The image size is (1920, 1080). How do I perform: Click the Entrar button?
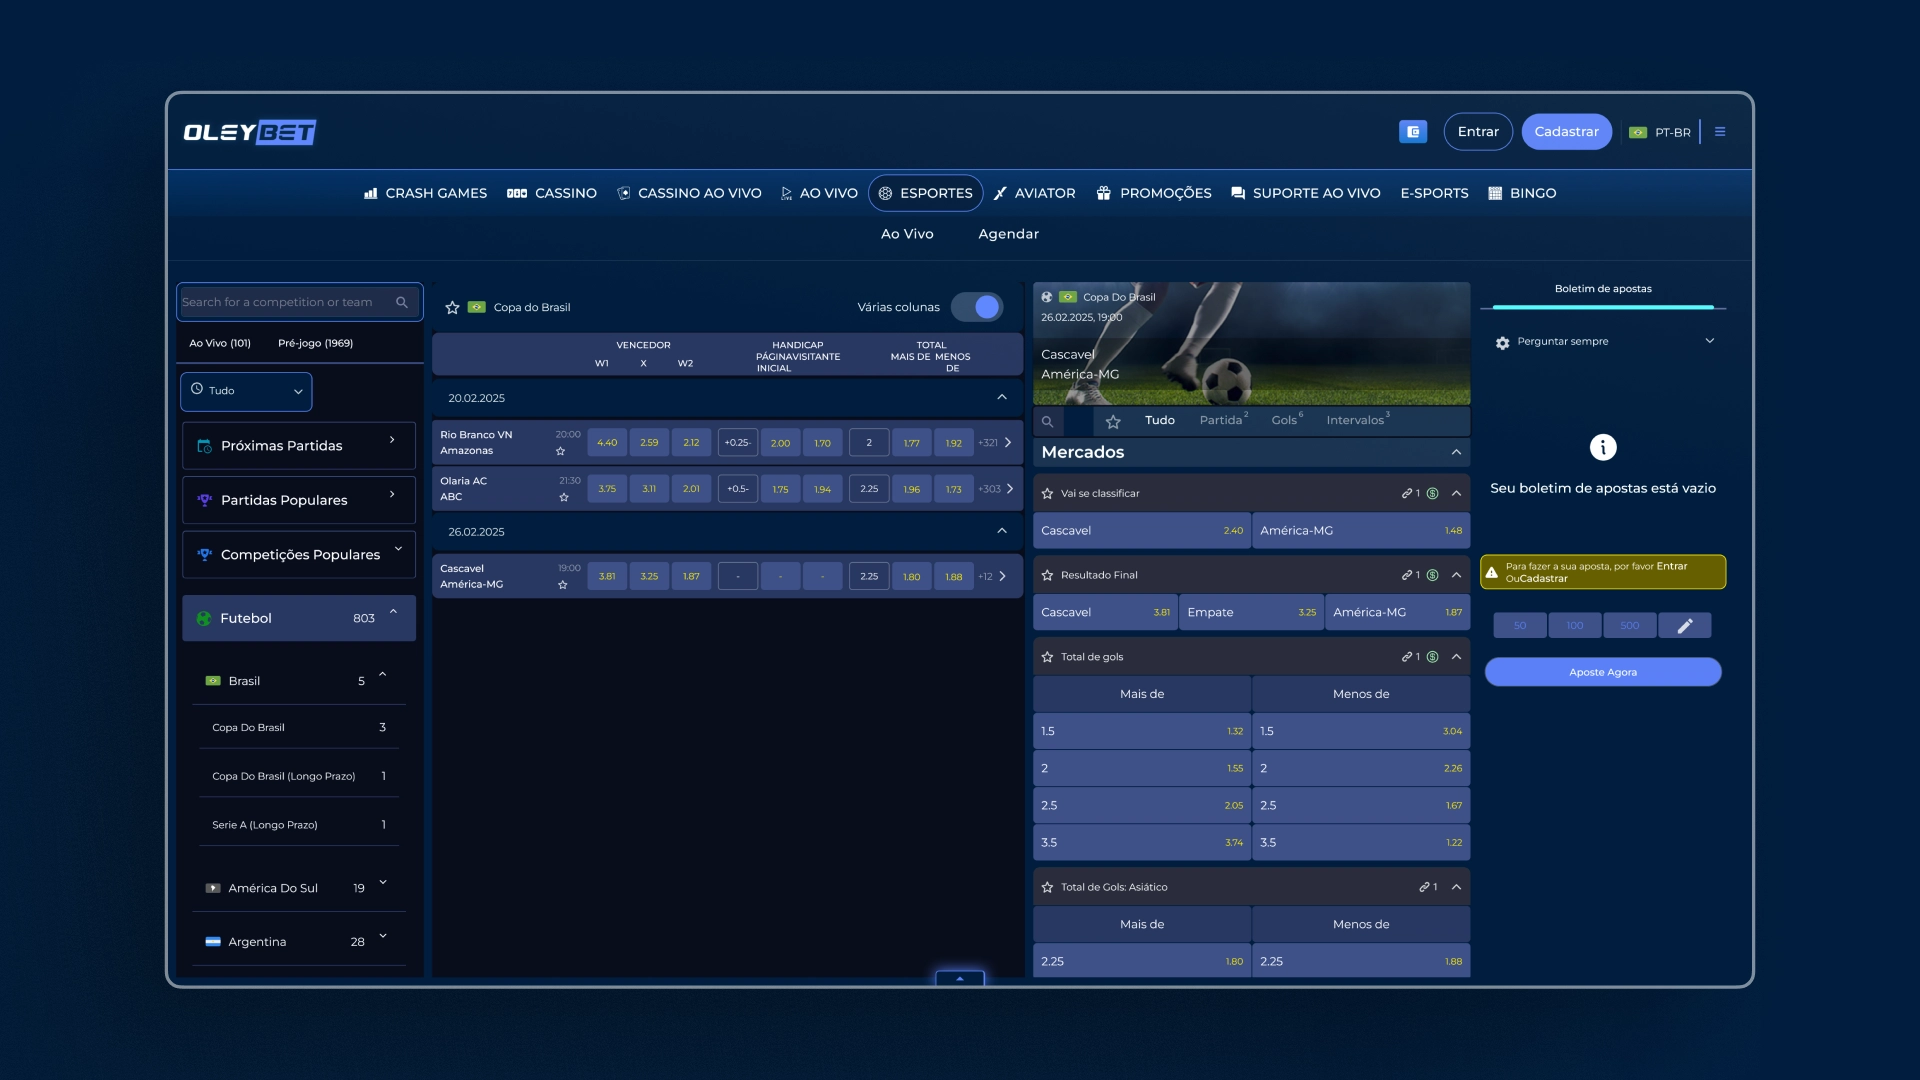pyautogui.click(x=1478, y=132)
